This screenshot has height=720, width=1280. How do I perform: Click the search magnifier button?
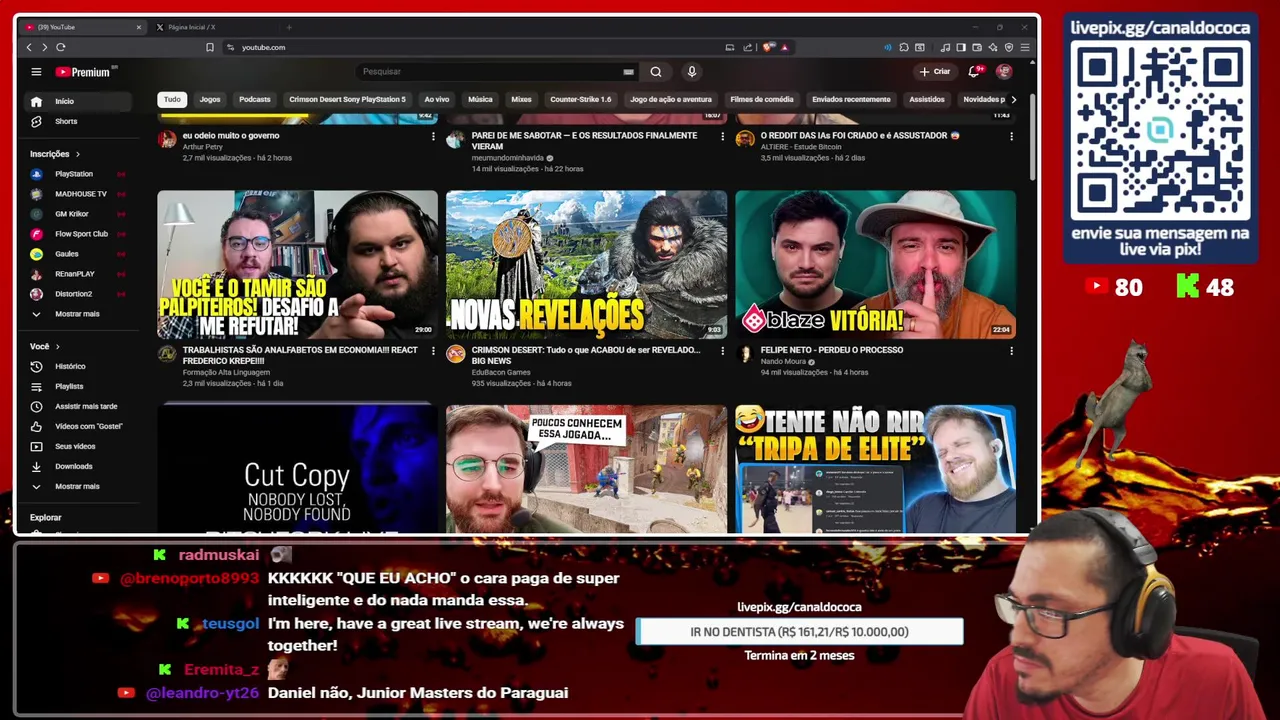click(656, 72)
